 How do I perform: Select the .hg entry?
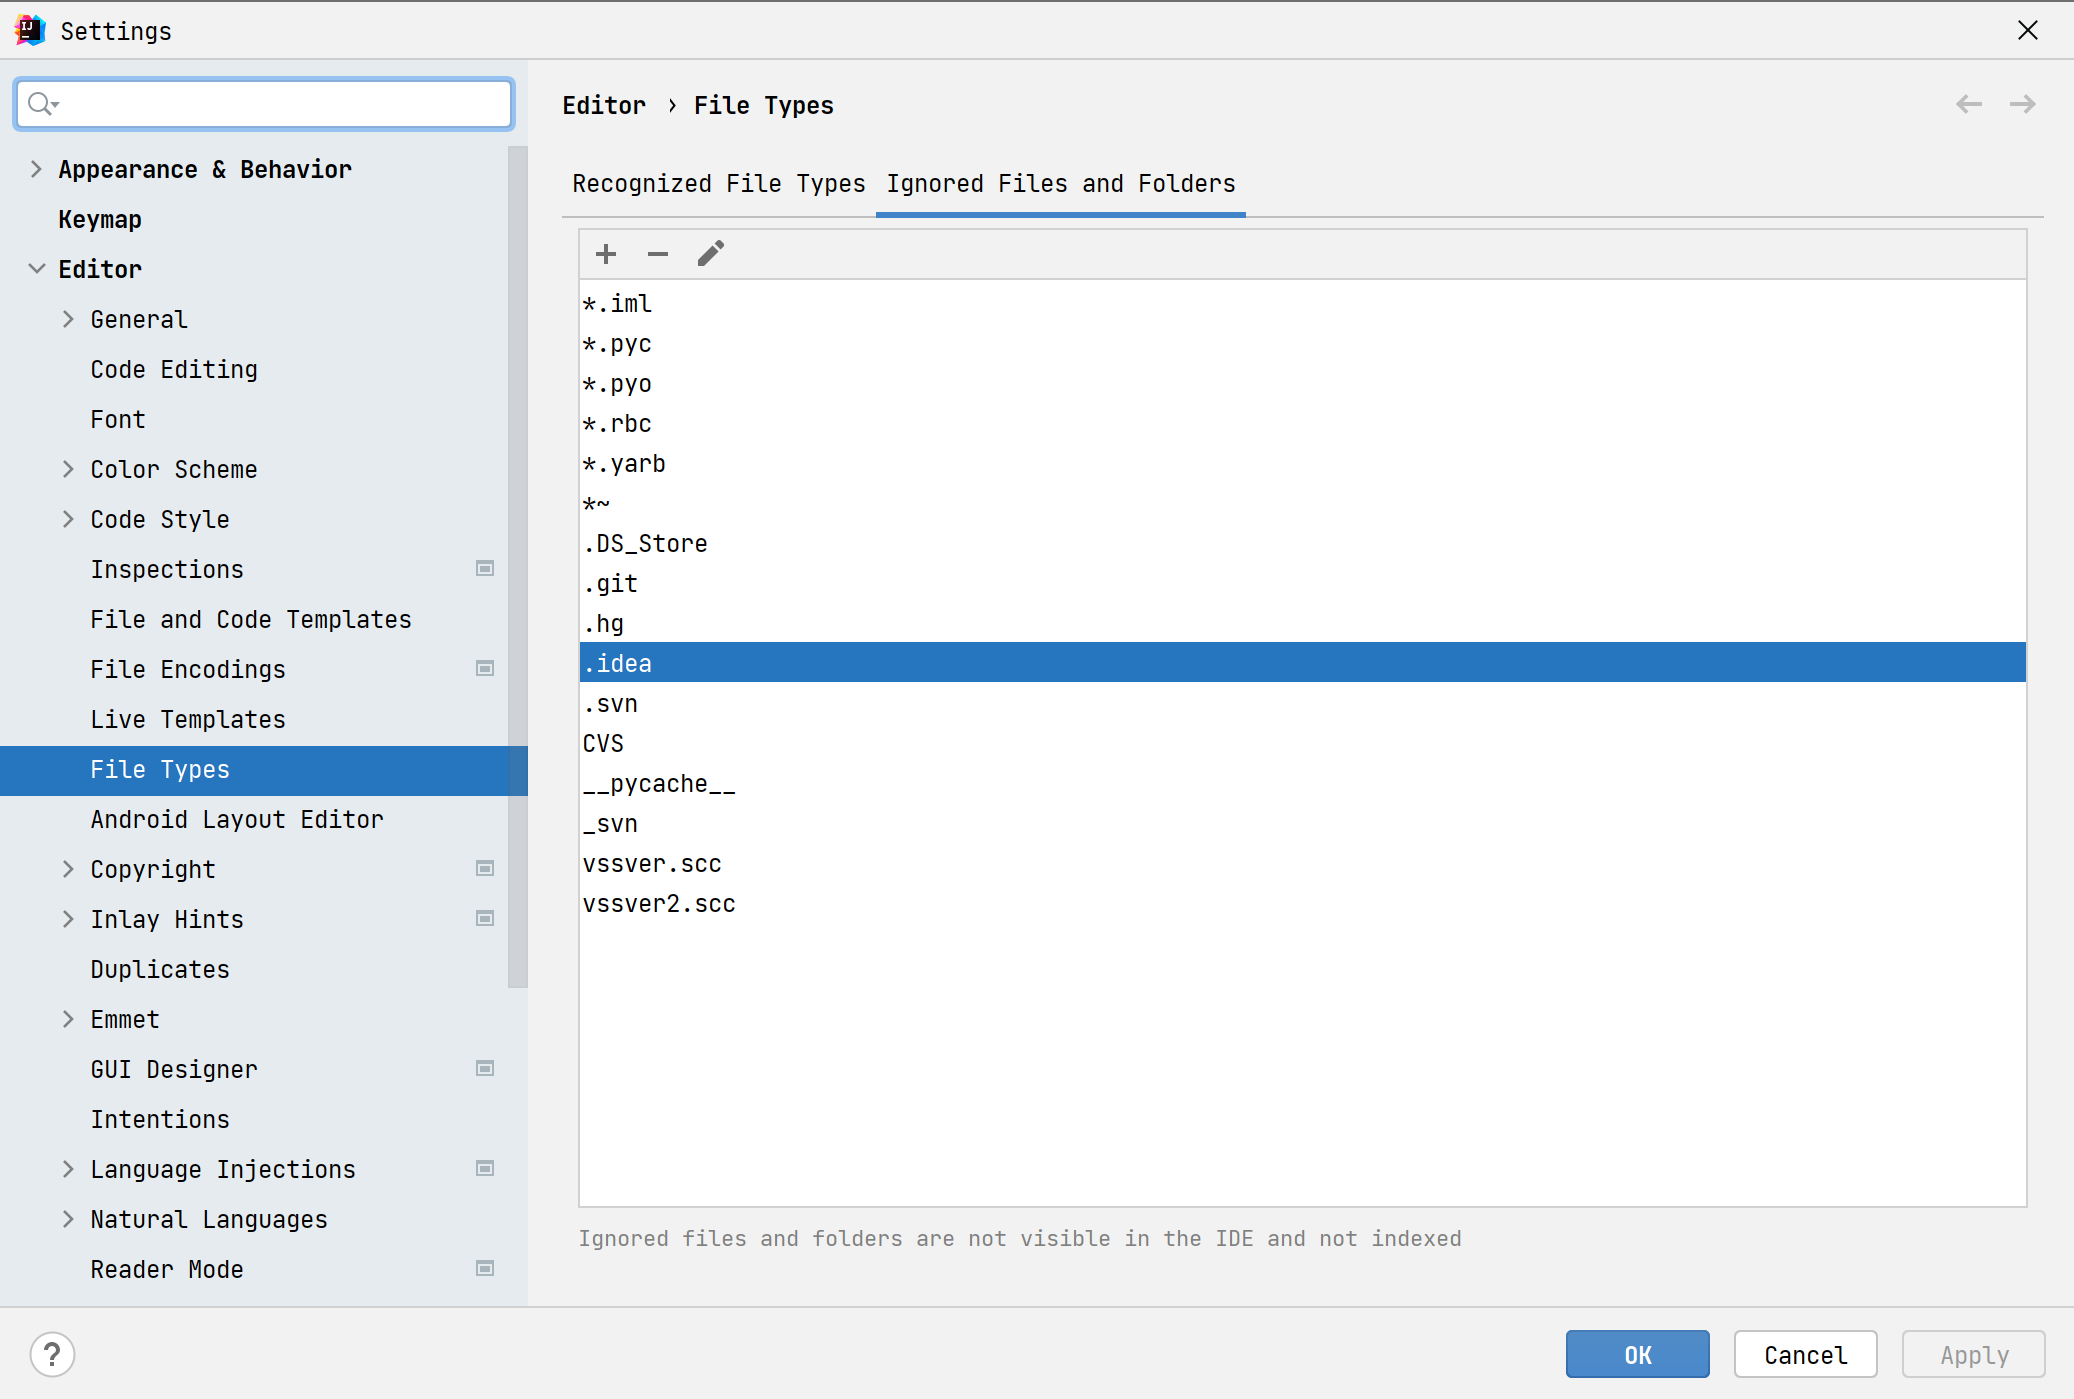pos(1303,623)
